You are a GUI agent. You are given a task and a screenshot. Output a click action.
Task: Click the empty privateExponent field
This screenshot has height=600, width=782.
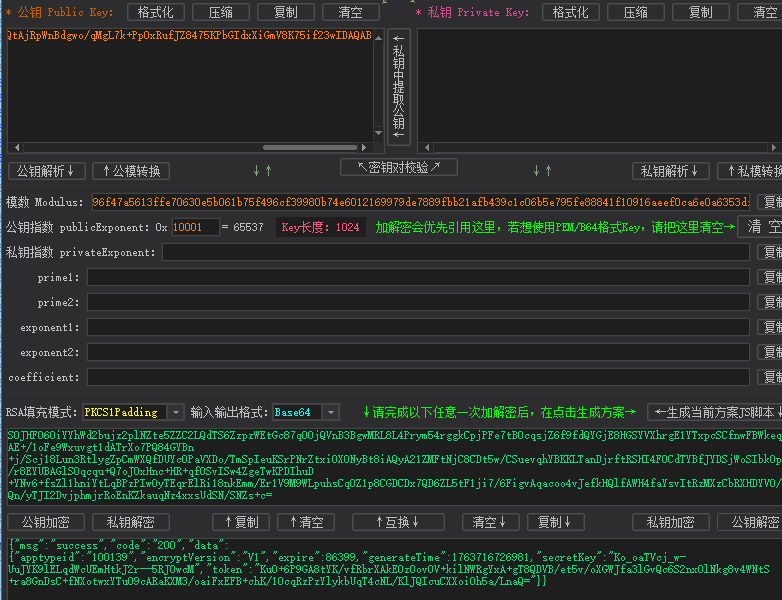tap(455, 252)
